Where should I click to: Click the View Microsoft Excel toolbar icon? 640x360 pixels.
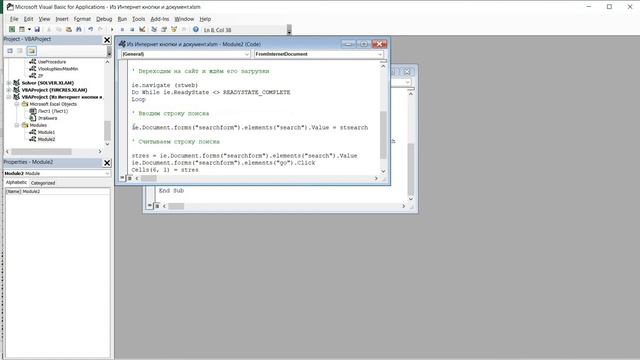click(12, 29)
